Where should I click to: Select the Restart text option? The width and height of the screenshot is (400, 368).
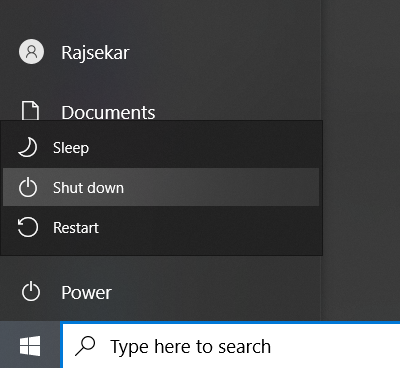(x=76, y=228)
